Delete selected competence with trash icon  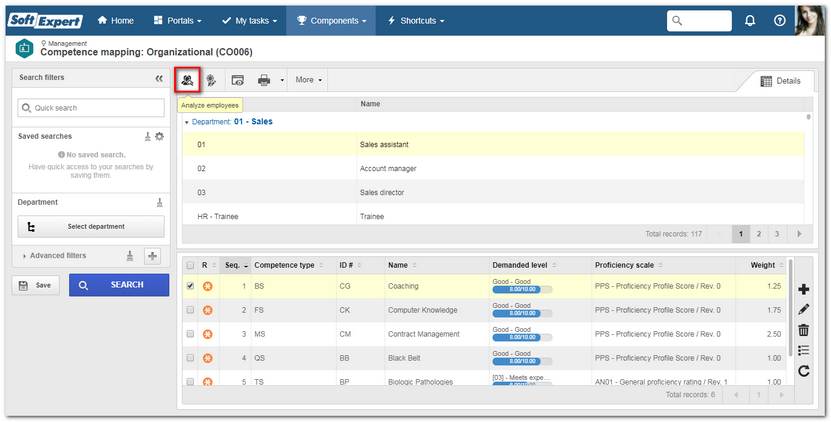point(803,330)
